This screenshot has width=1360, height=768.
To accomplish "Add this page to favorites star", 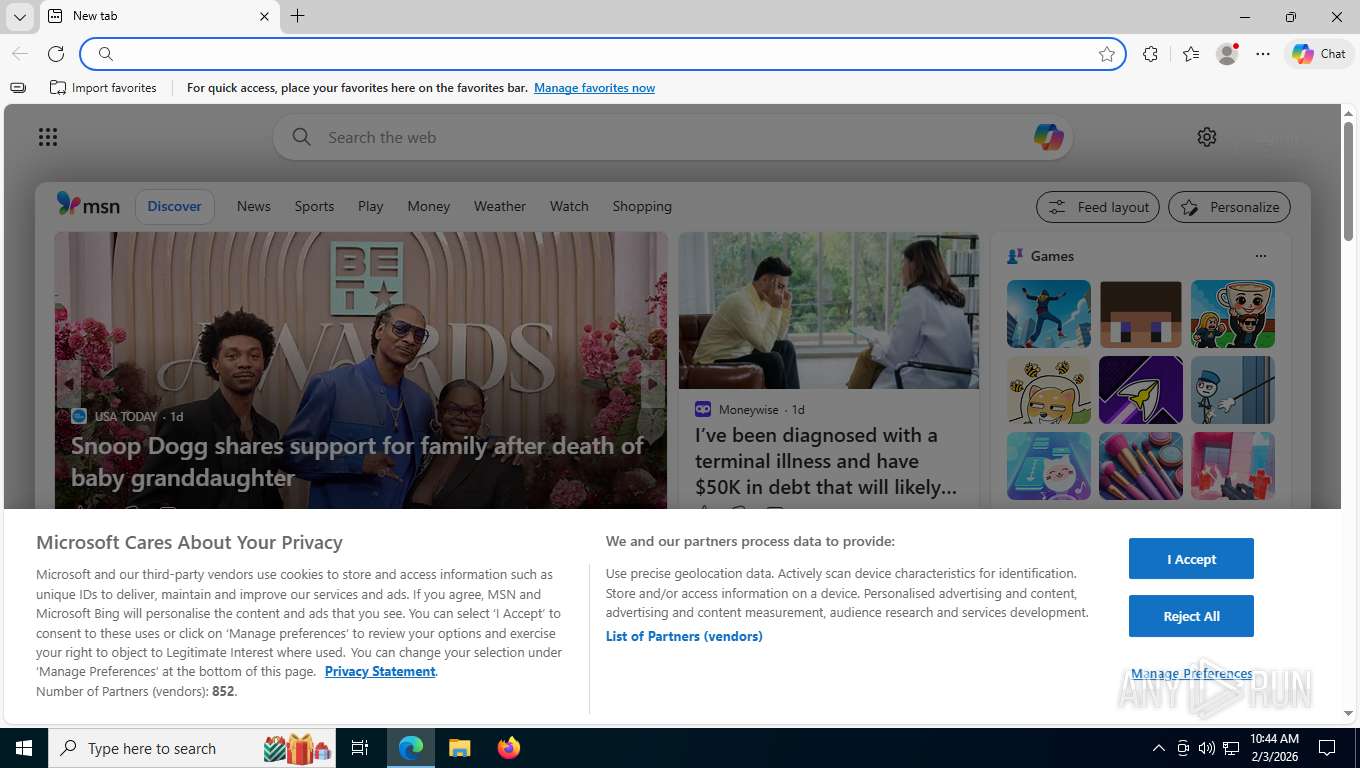I will point(1107,54).
